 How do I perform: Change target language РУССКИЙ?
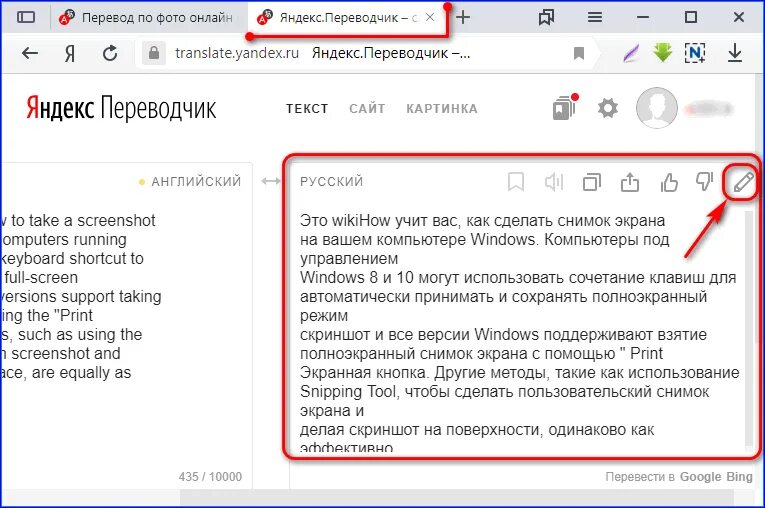tap(332, 182)
